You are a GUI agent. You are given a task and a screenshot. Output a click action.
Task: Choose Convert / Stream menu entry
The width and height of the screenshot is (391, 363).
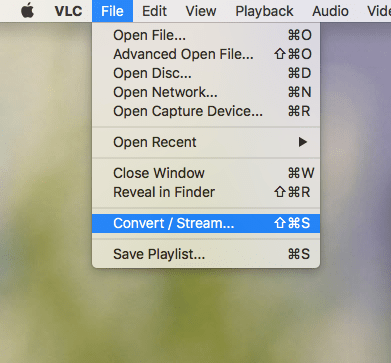[x=206, y=223]
